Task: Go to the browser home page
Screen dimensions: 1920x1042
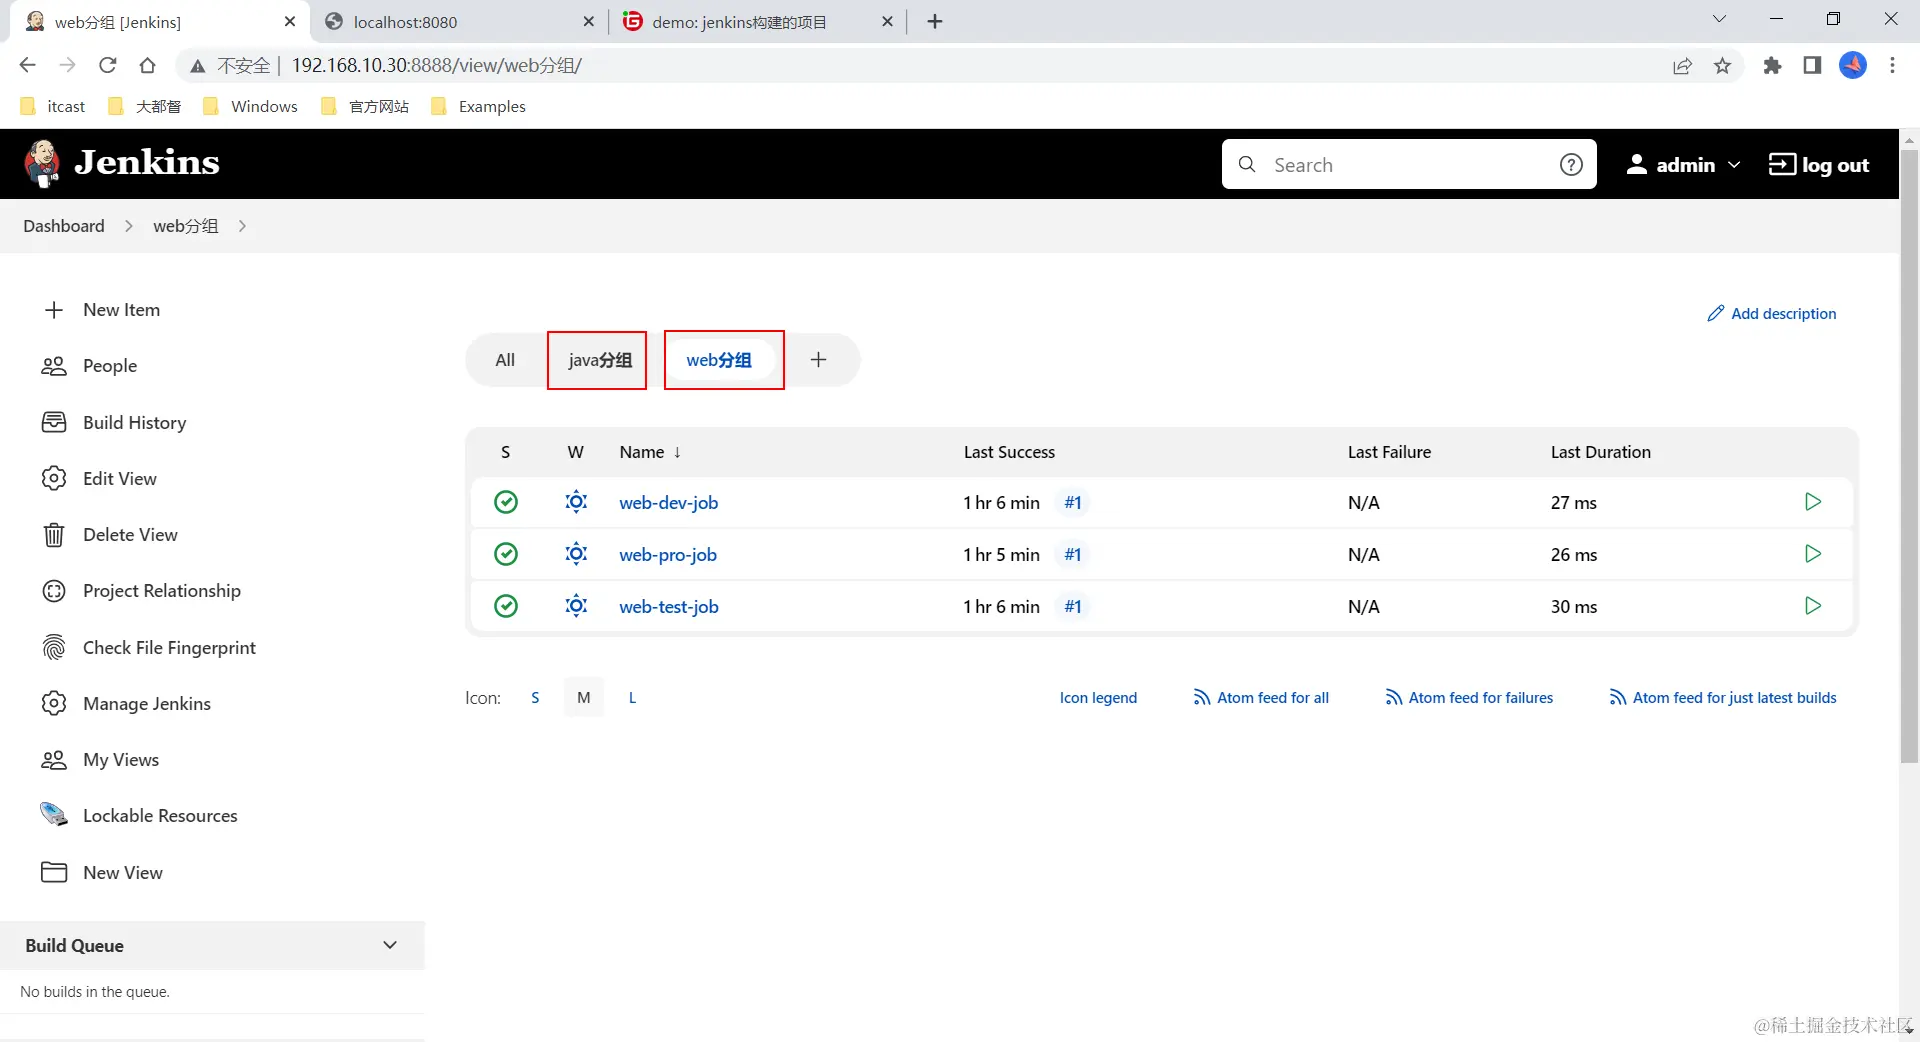Action: [x=148, y=66]
